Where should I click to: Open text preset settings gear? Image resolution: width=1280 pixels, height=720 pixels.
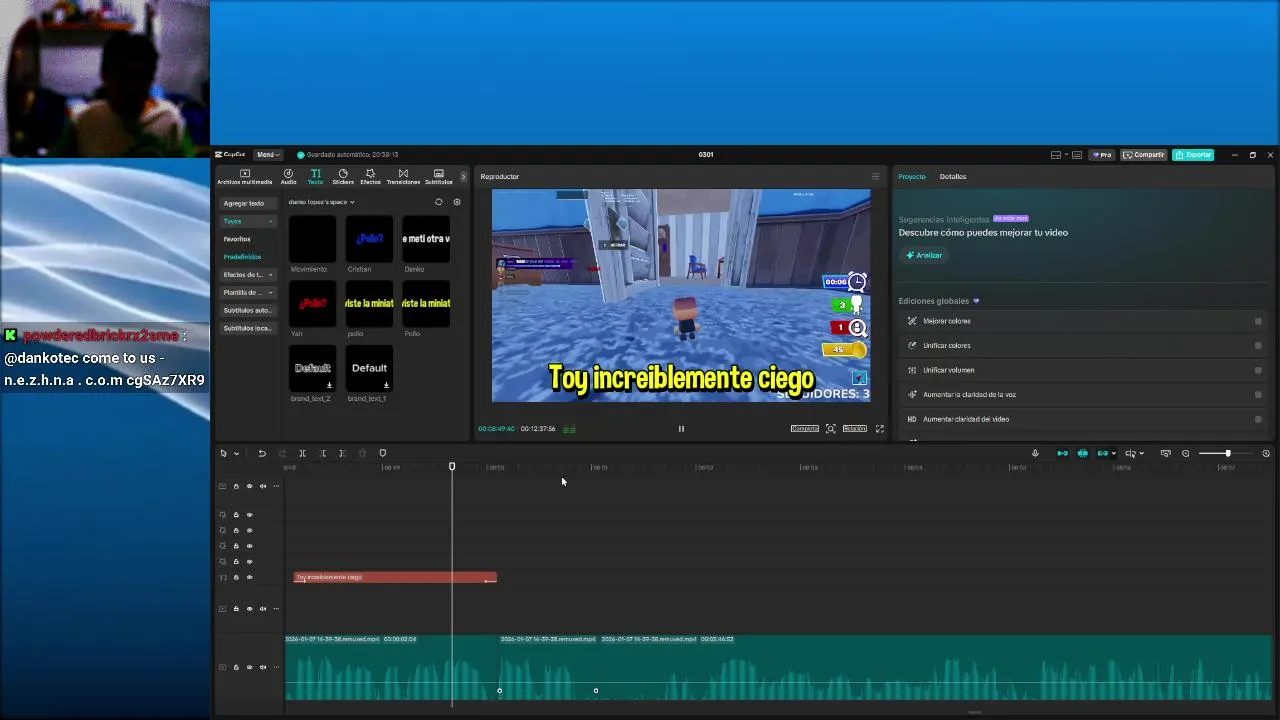[457, 202]
